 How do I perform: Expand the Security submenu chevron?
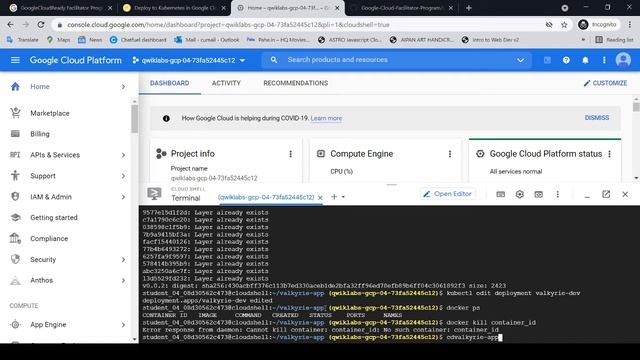pyautogui.click(x=123, y=260)
